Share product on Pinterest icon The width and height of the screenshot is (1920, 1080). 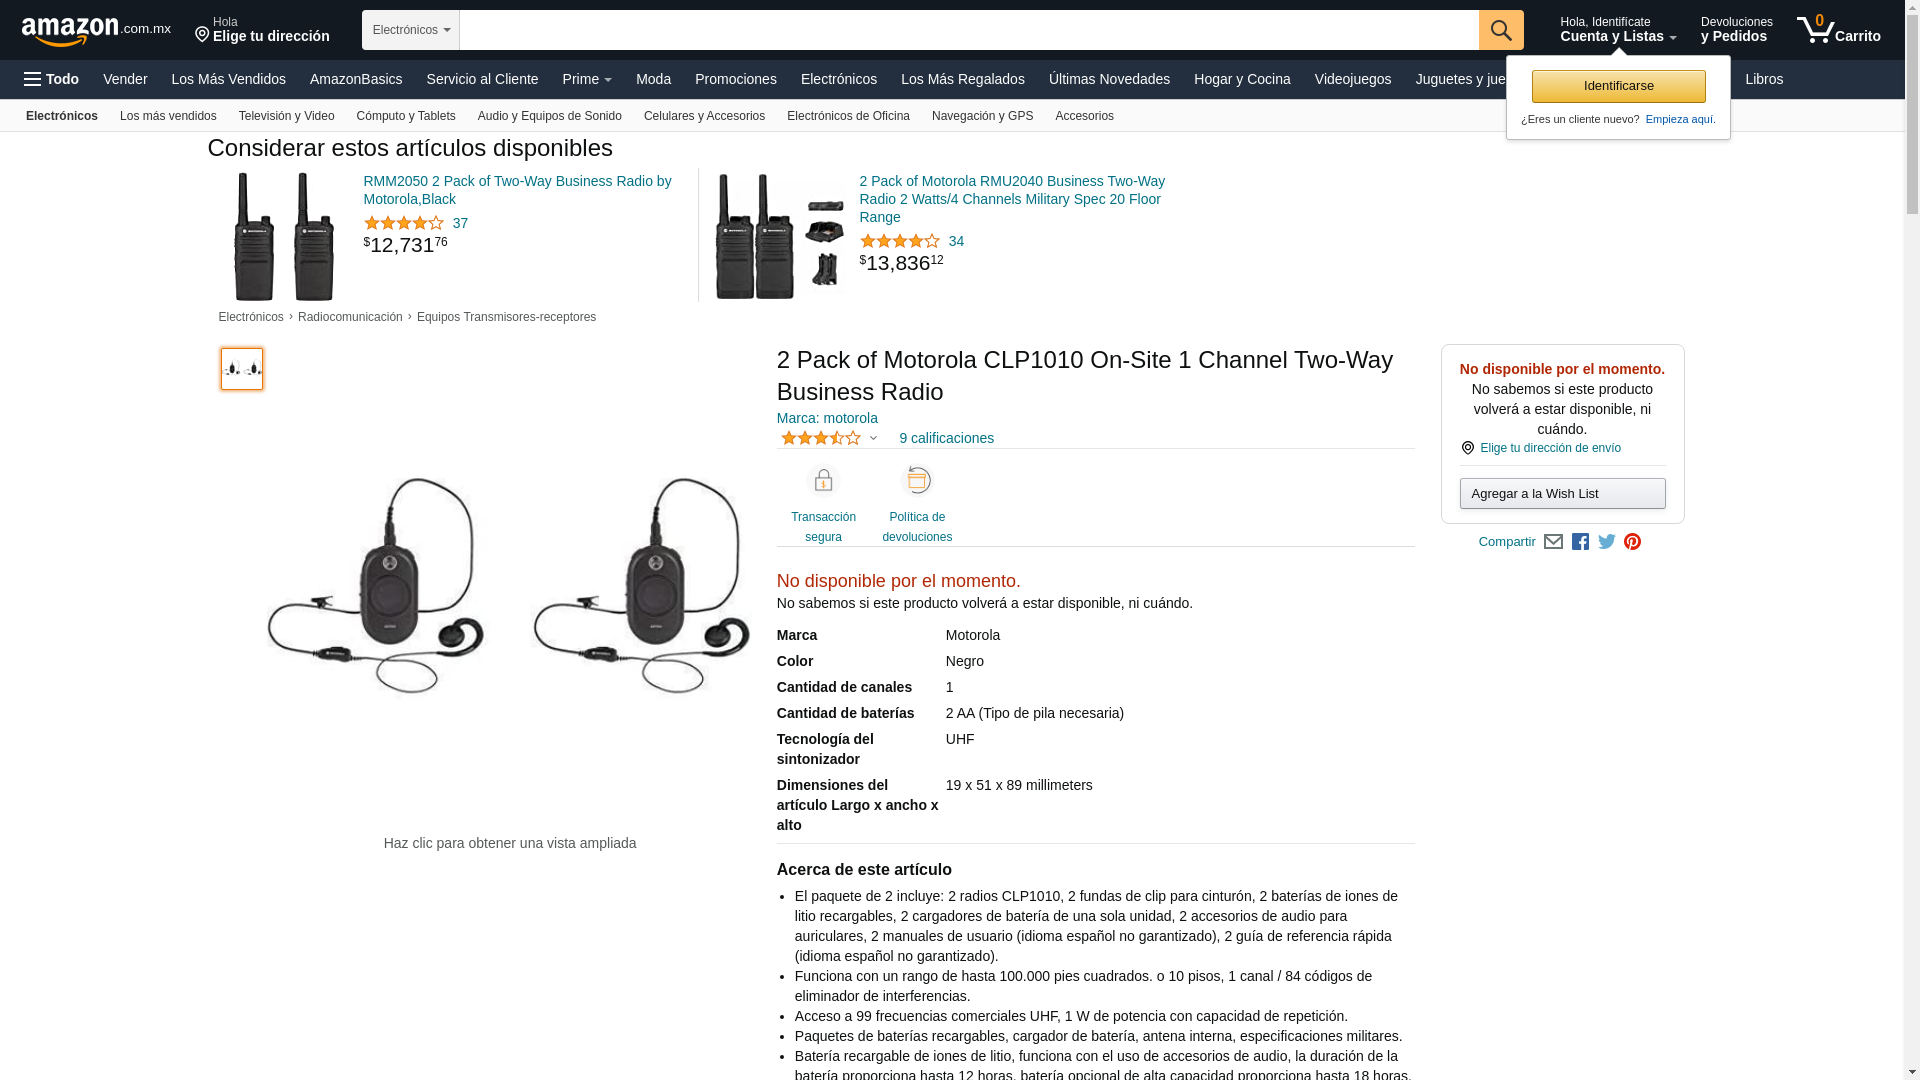tap(1633, 542)
